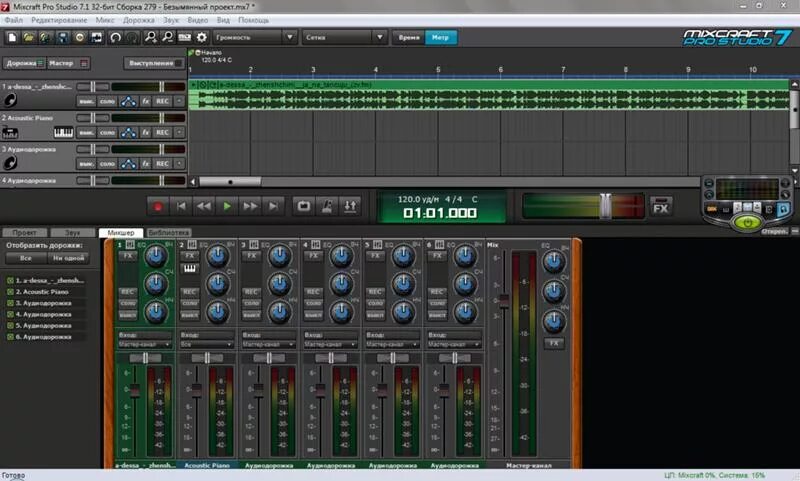Click the a-dessa audio clip on timeline
This screenshot has height=481, width=800.
click(x=489, y=95)
